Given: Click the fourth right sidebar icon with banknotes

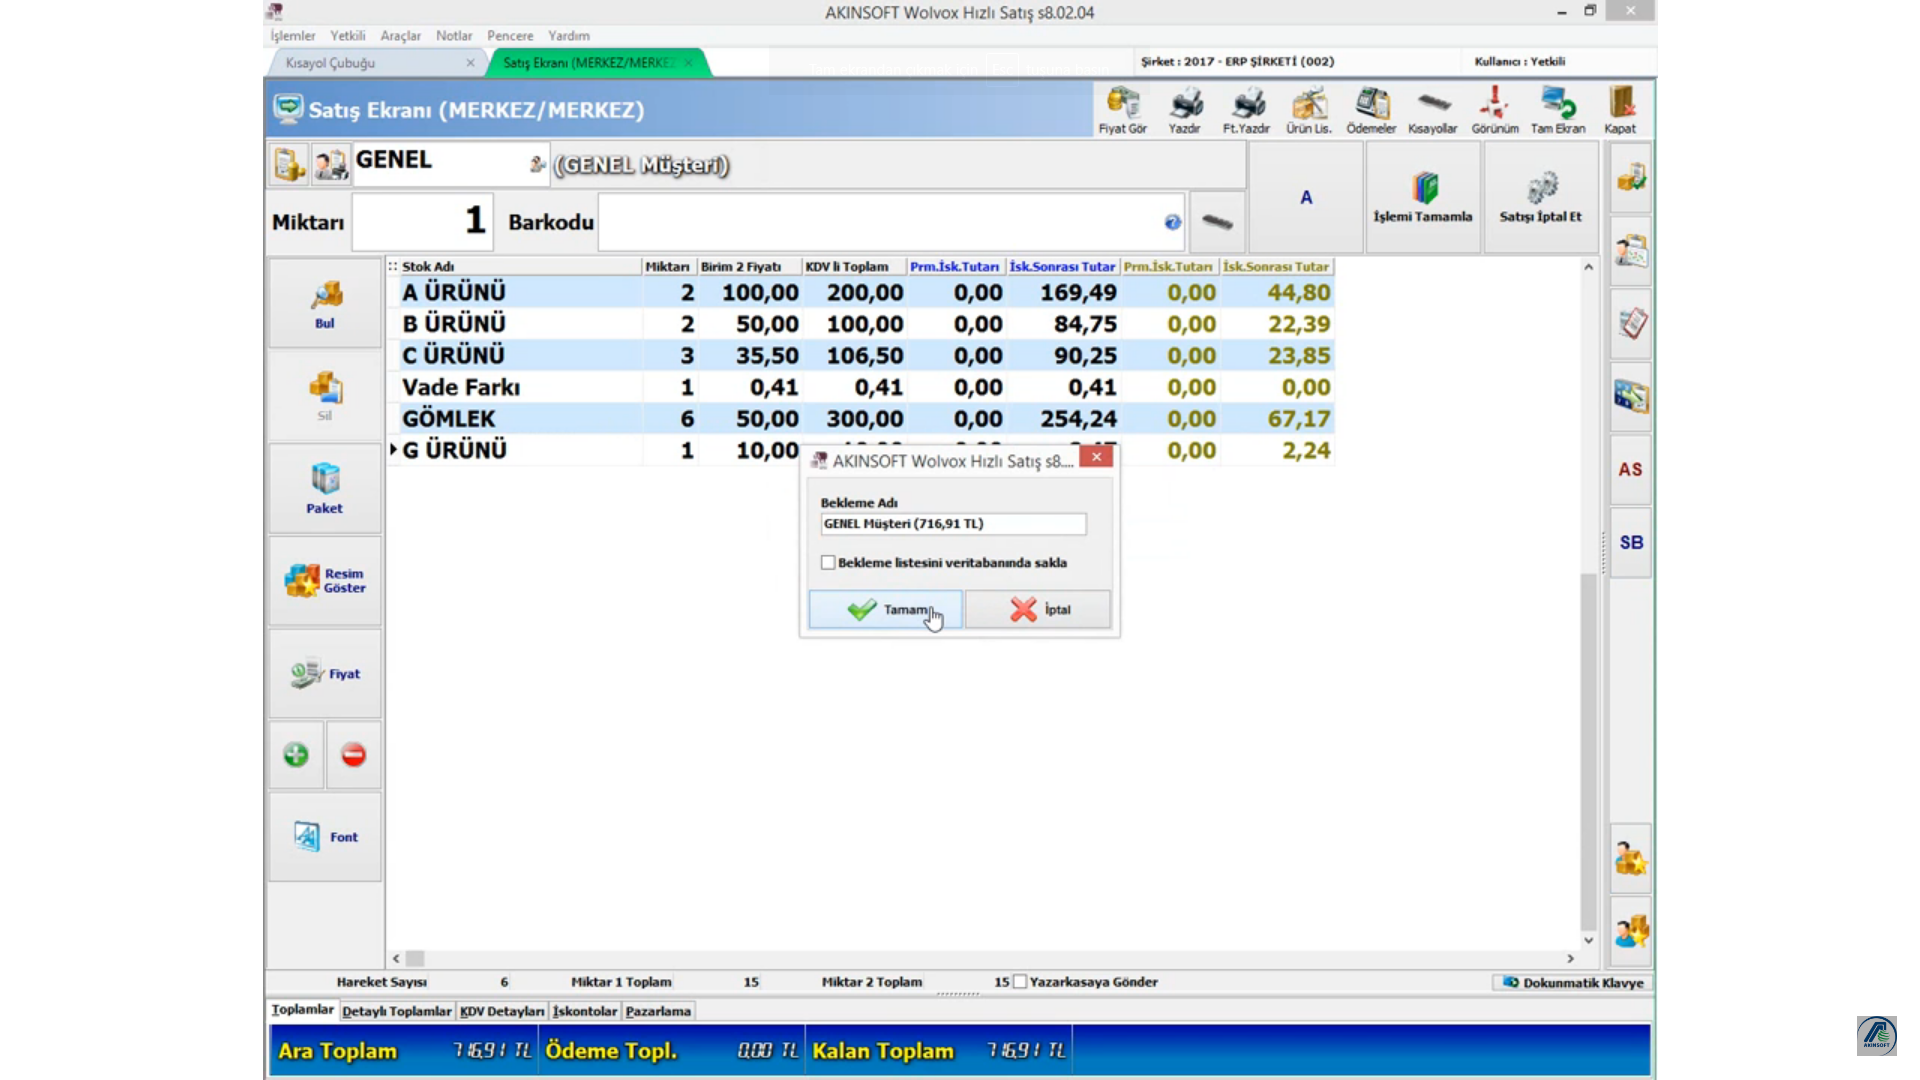Looking at the screenshot, I should click(1631, 397).
